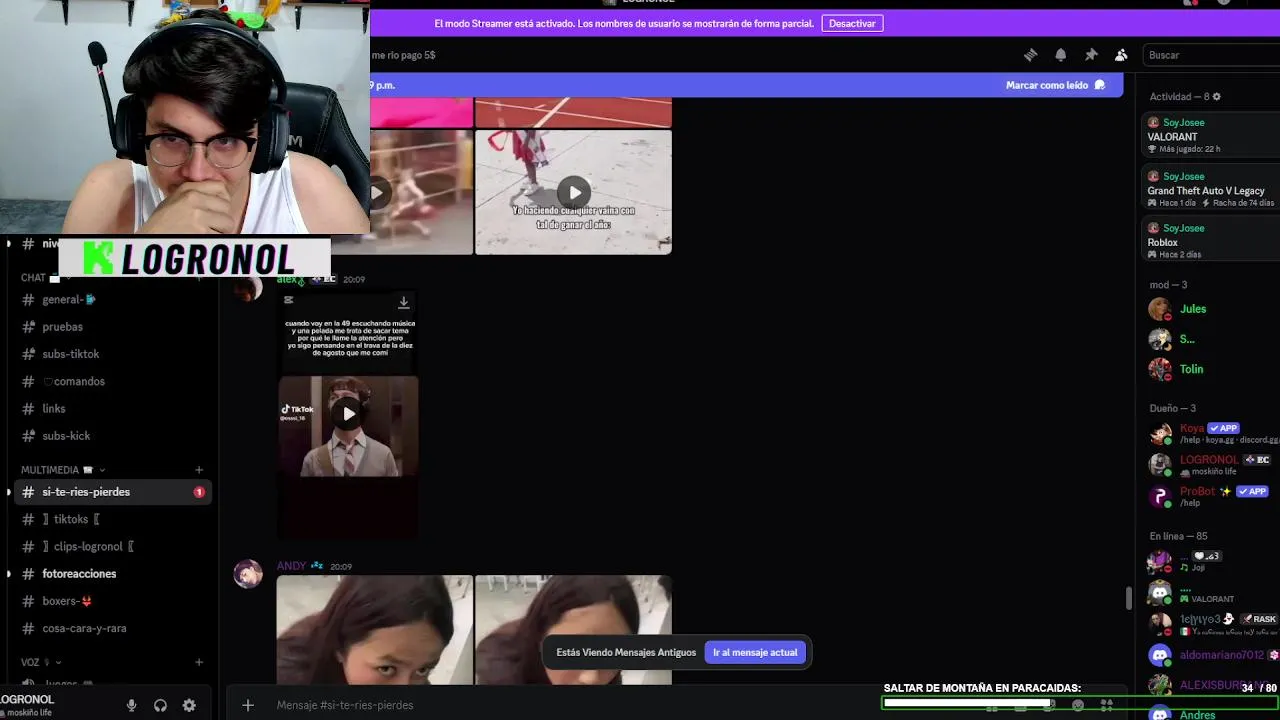Screen dimensions: 1280x720
Task: Deafen audio with the headphones icon
Action: pyautogui.click(x=160, y=705)
